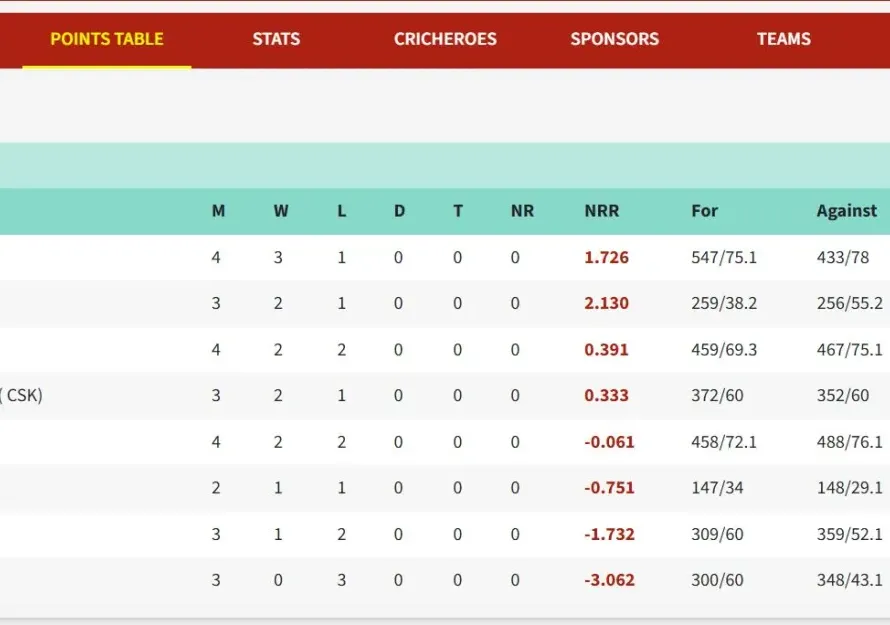
Task: Click the 2.130 NRR value
Action: click(606, 303)
